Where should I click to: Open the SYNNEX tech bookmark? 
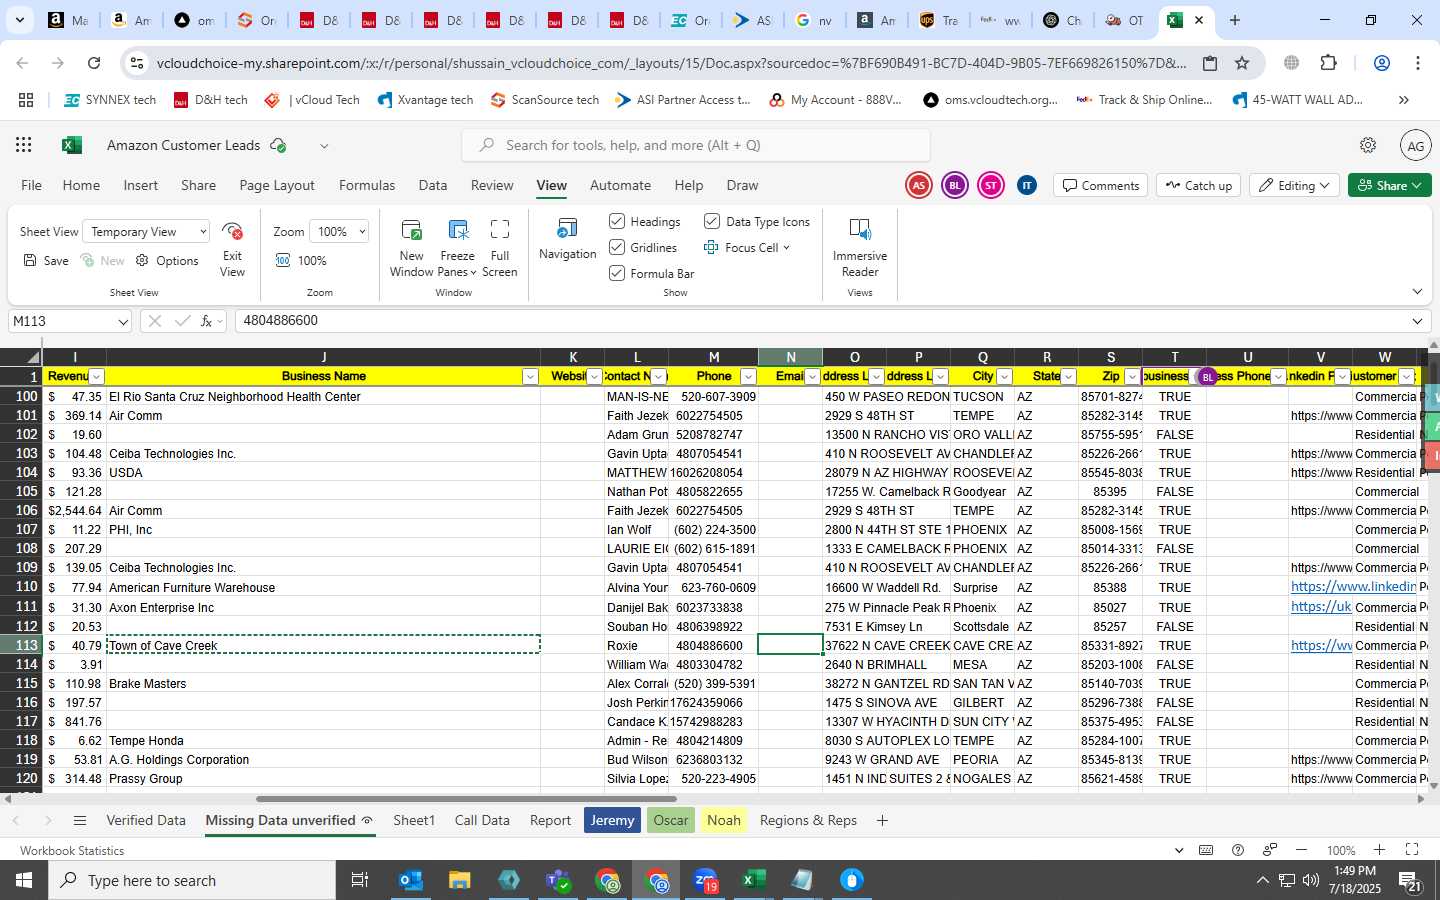110,100
